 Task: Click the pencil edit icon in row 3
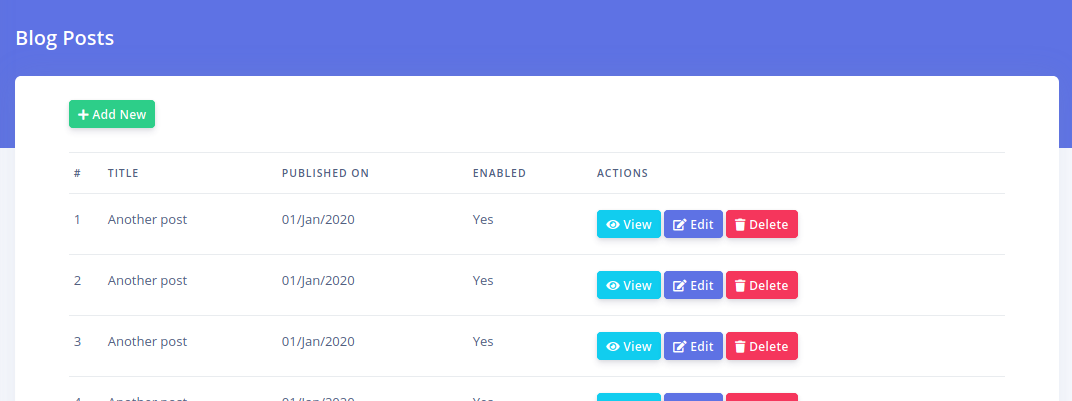(x=680, y=347)
